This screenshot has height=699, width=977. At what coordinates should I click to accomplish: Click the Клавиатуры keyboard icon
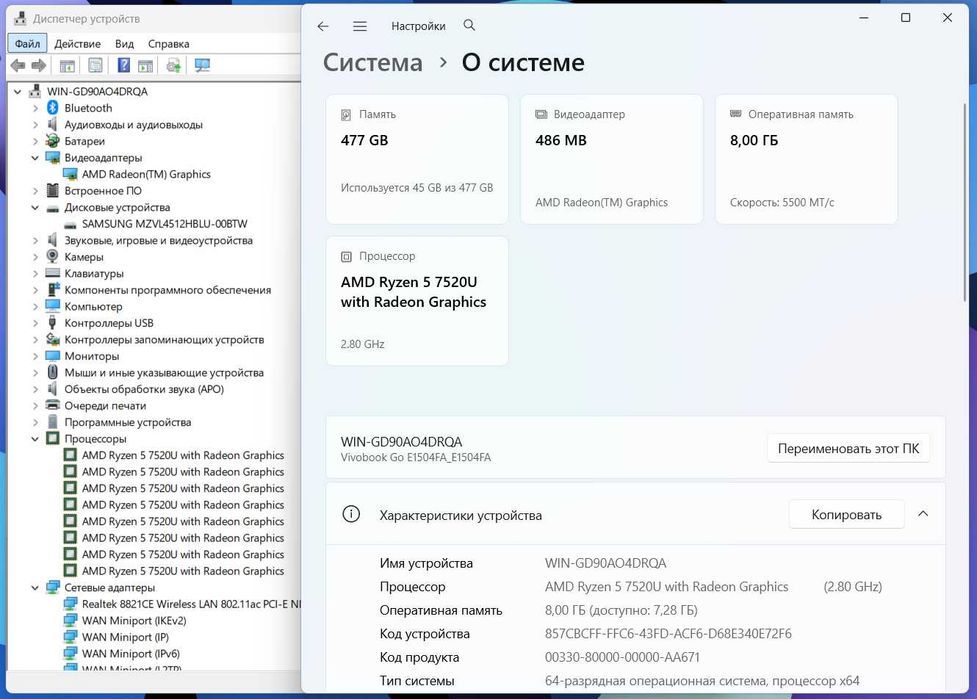[53, 273]
